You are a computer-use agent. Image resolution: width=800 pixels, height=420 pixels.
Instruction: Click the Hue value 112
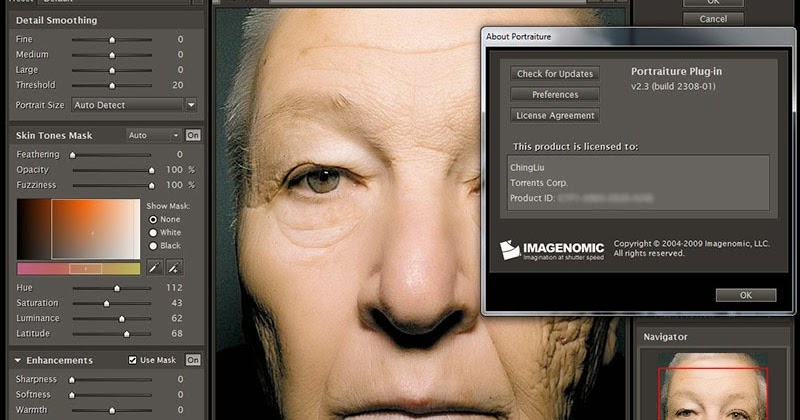174,288
